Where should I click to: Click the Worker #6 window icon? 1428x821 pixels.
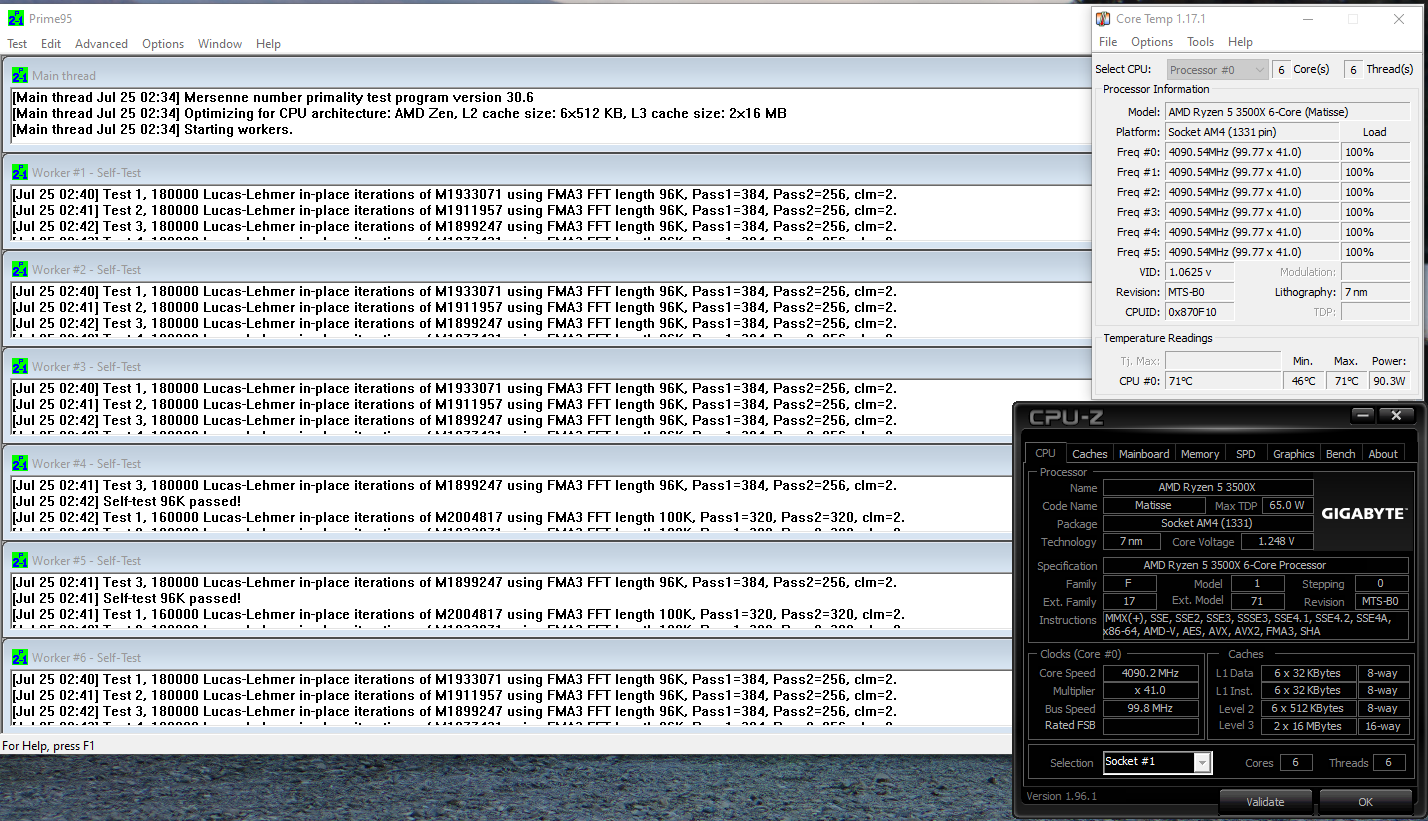click(x=20, y=657)
